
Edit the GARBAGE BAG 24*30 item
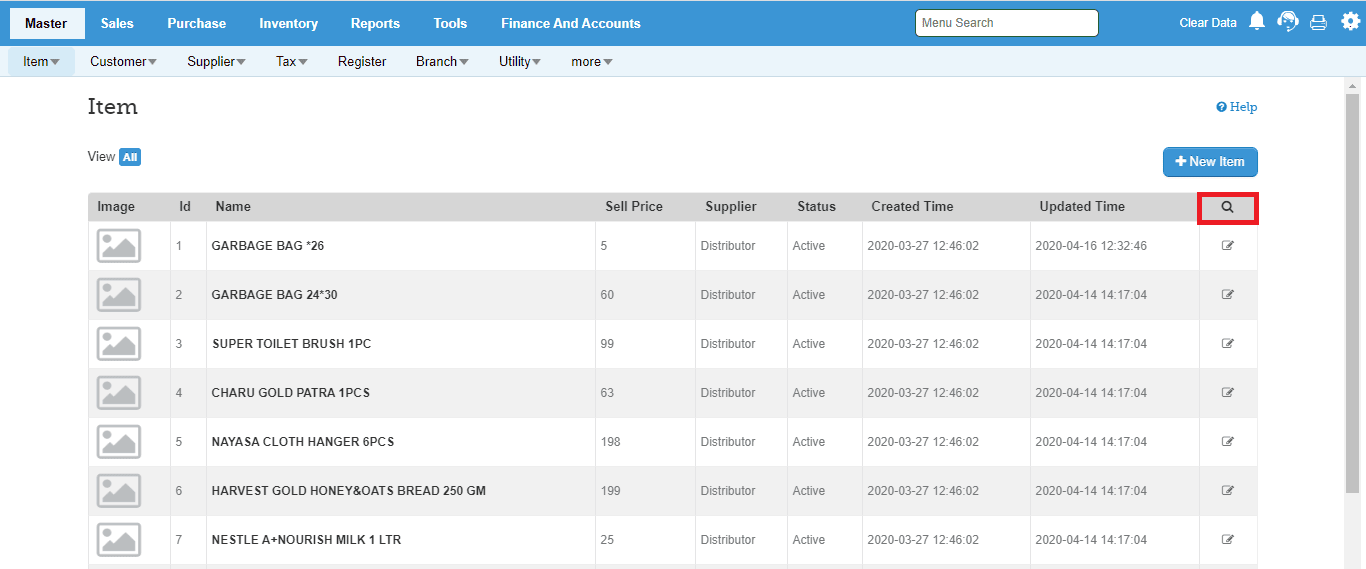coord(1228,294)
